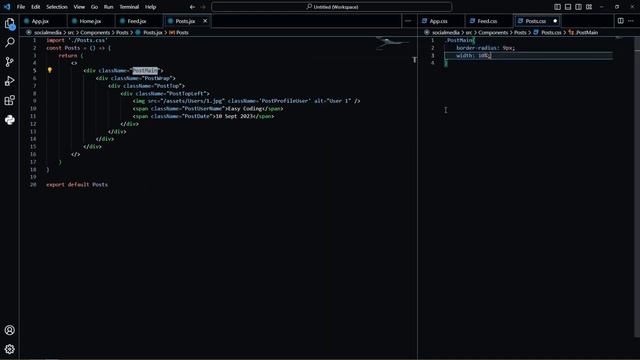Toggle the bottom panel layout icon
Screen dimensions: 640x360
(x=568, y=7)
